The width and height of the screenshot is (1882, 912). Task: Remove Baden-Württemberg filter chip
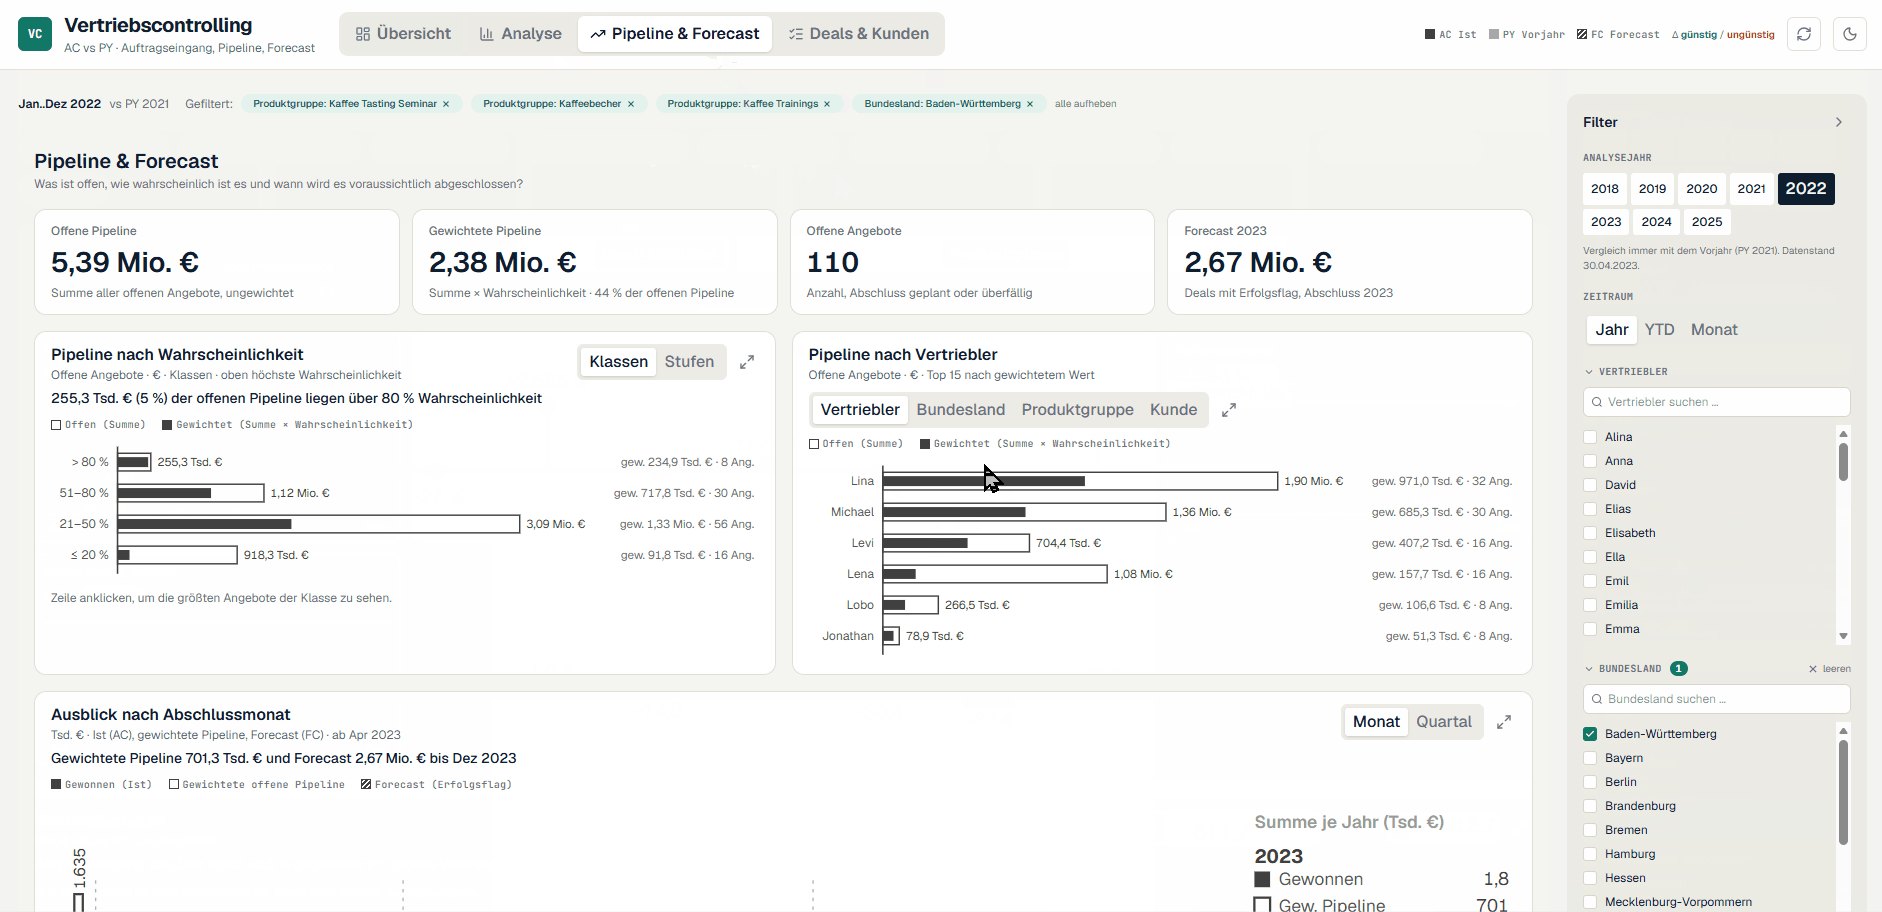click(1030, 104)
